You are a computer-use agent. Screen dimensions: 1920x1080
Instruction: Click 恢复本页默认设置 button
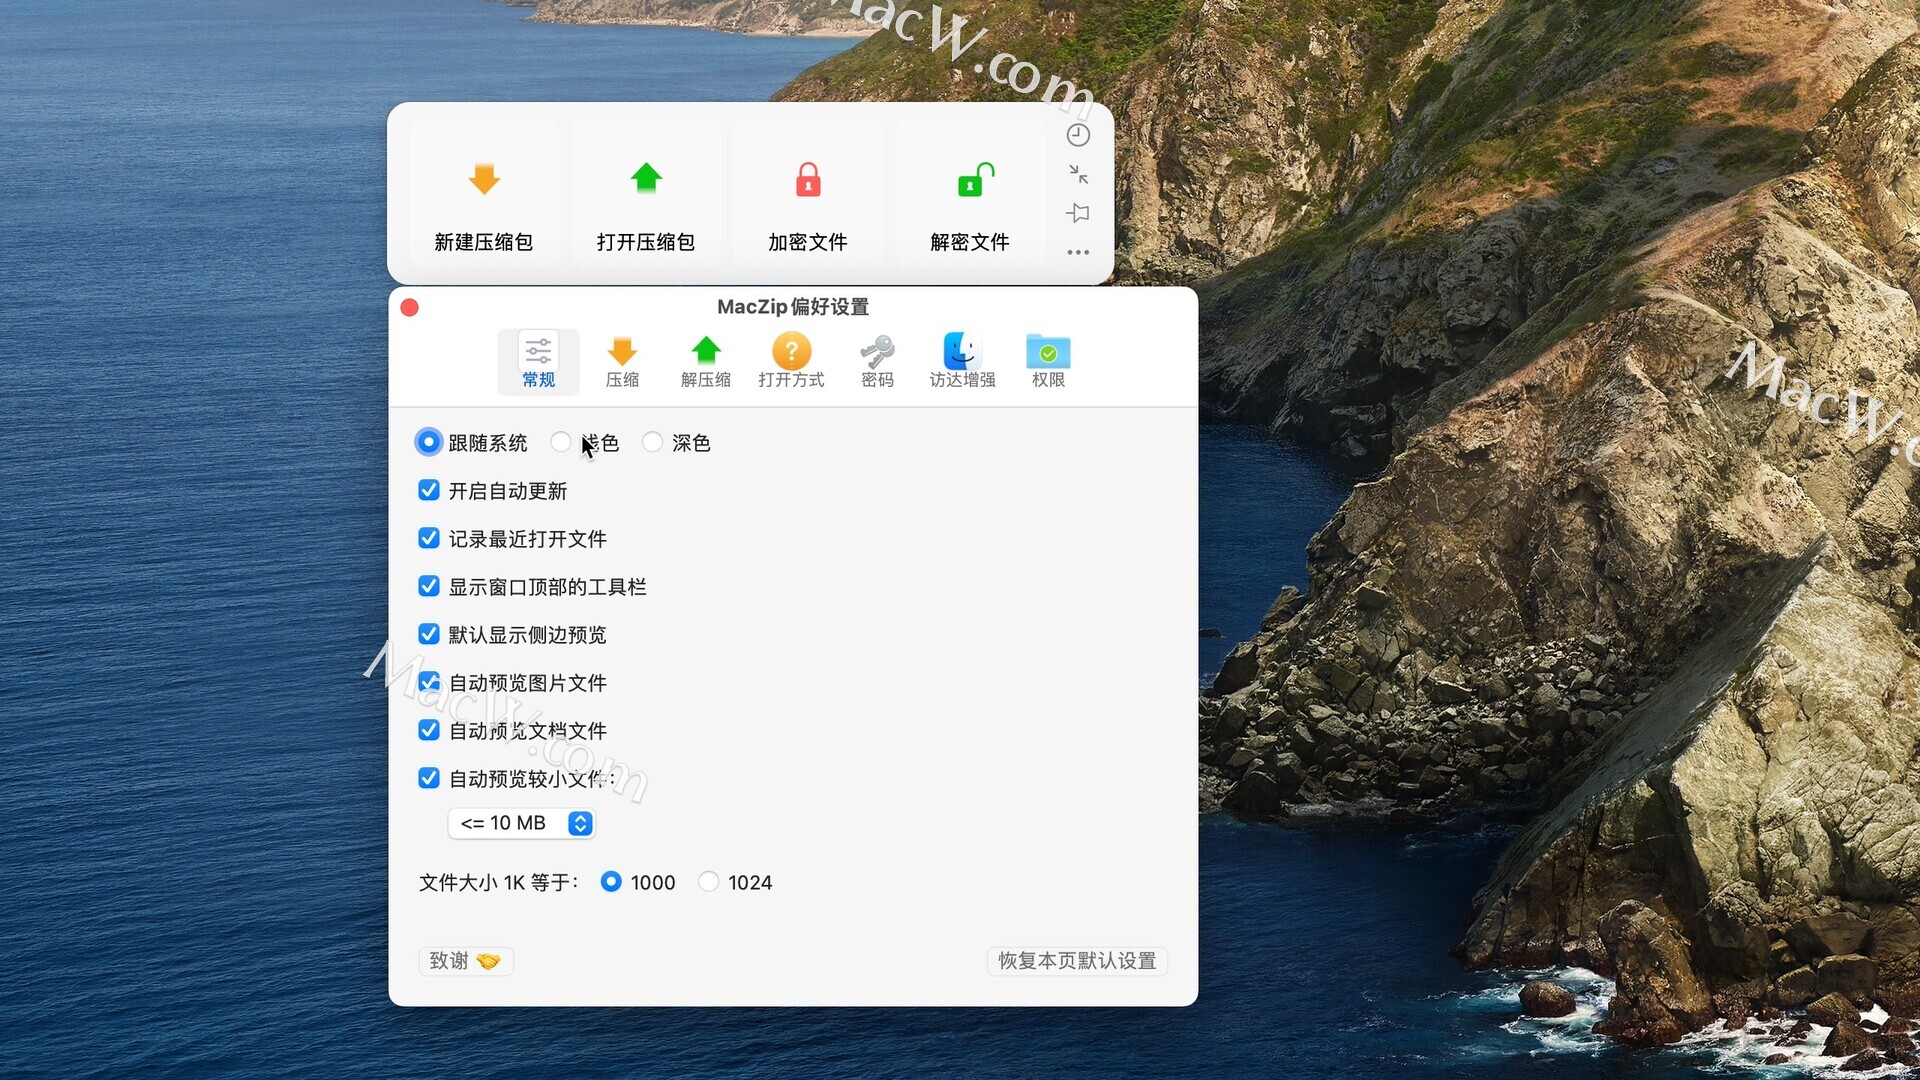1077,961
